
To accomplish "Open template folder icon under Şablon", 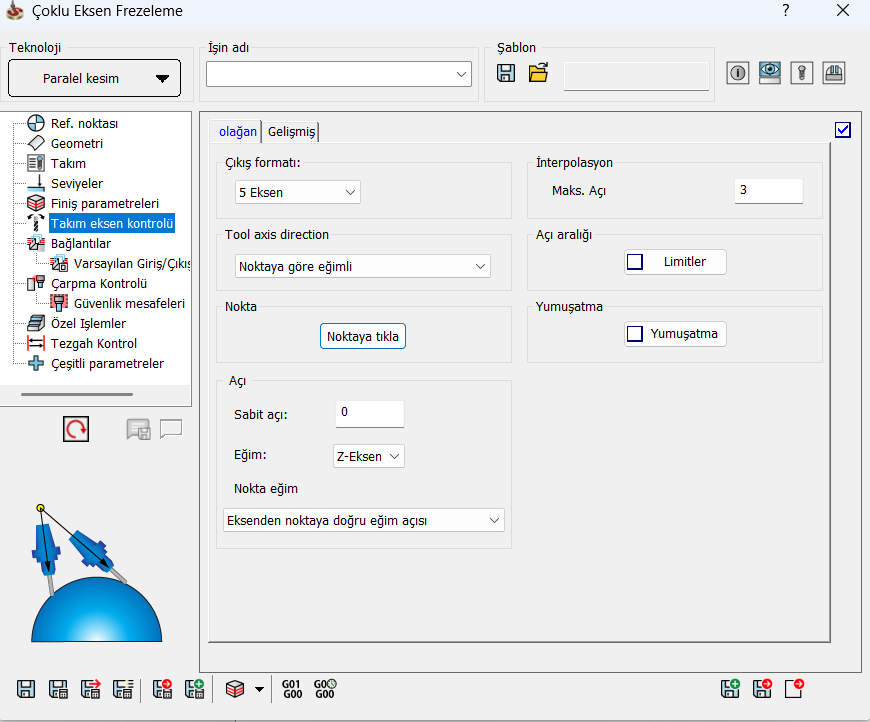I will (x=538, y=73).
